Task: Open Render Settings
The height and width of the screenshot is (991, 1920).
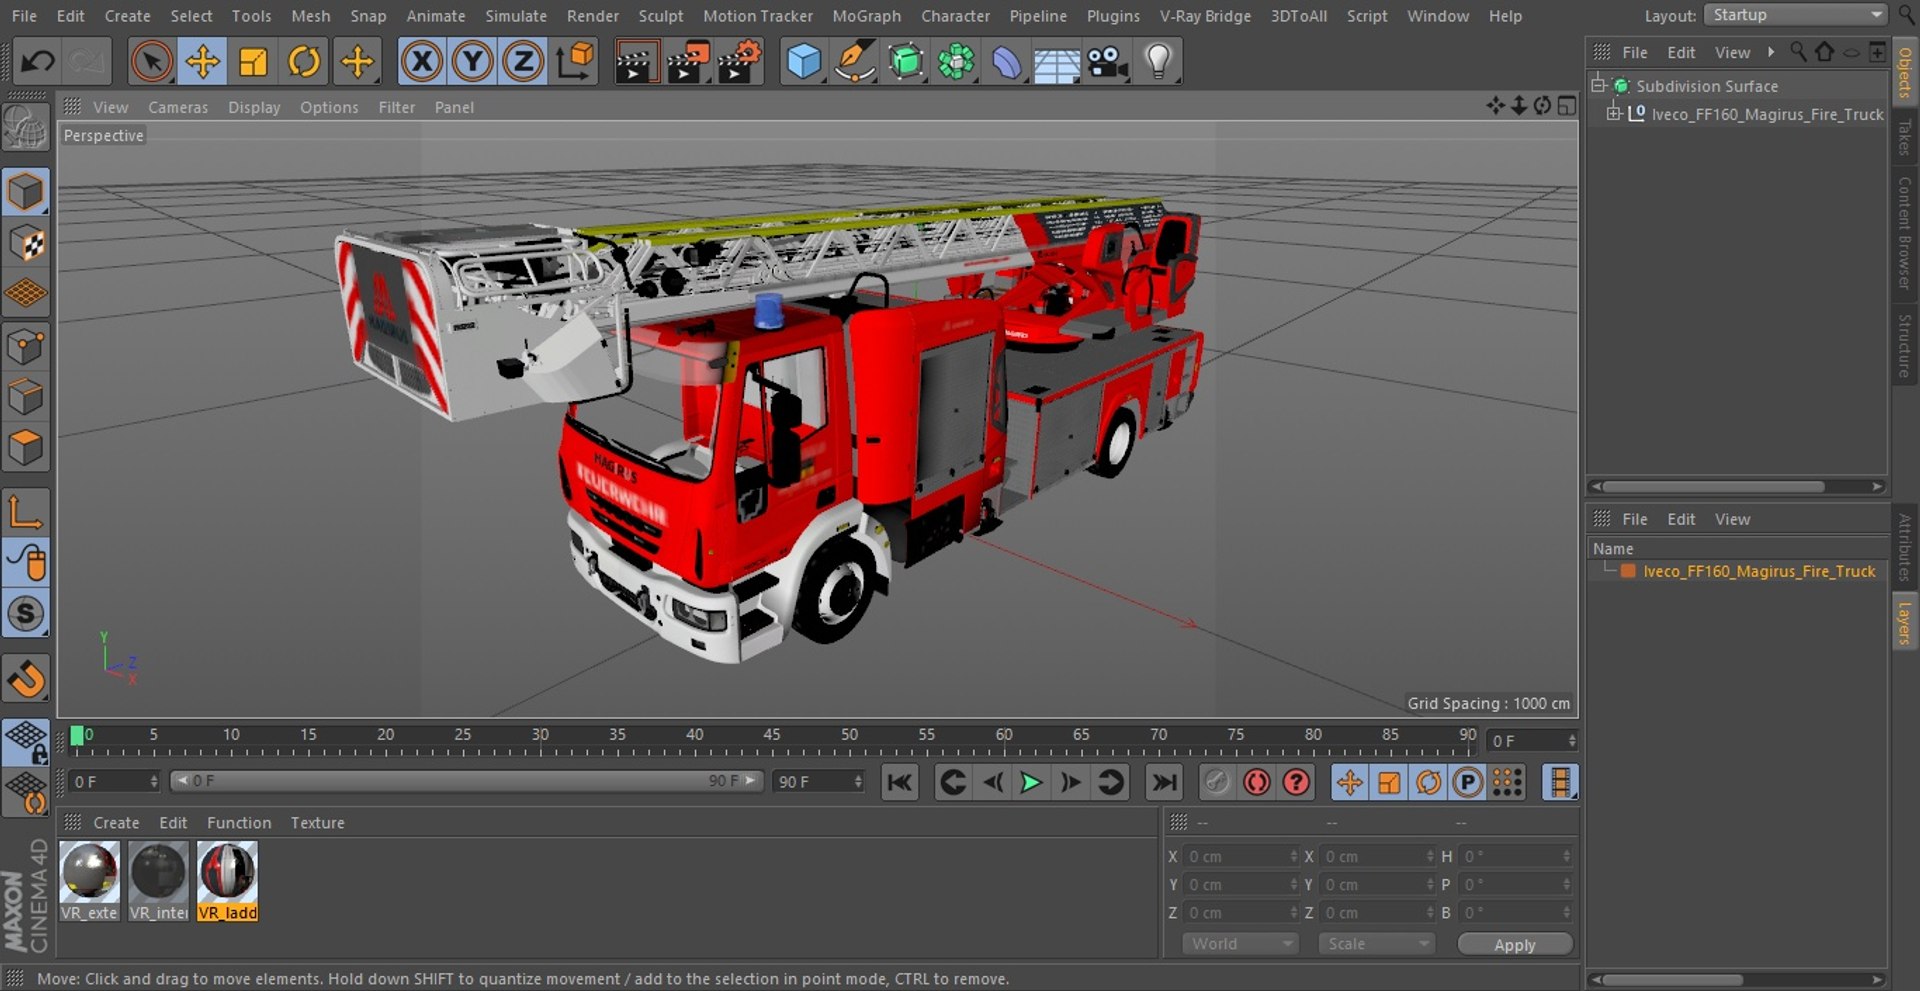Action: coord(740,62)
